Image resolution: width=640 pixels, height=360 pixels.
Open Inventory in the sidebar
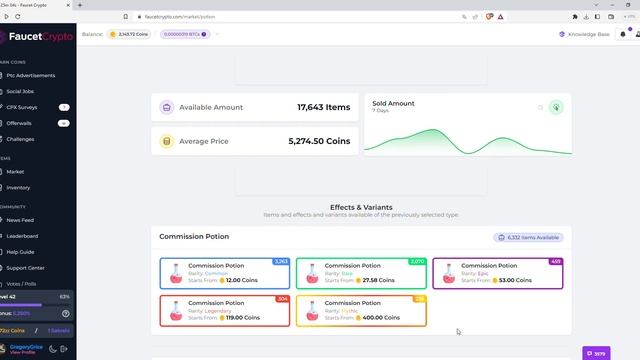[x=18, y=188]
